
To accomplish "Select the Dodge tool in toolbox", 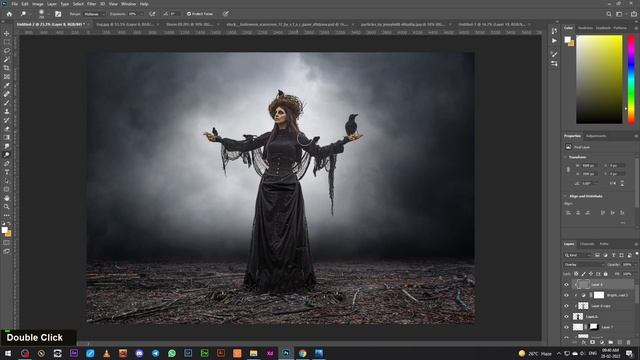I will coord(7,155).
